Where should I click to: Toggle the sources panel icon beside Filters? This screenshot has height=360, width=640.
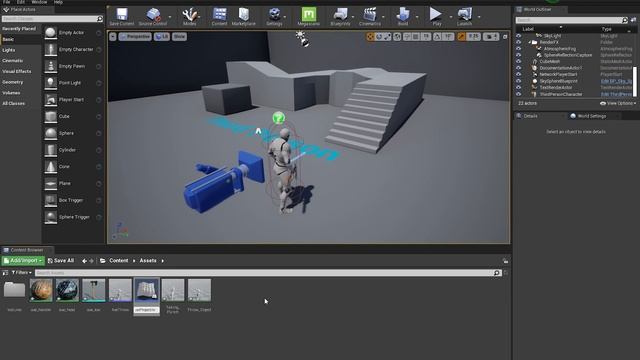pyautogui.click(x=5, y=272)
